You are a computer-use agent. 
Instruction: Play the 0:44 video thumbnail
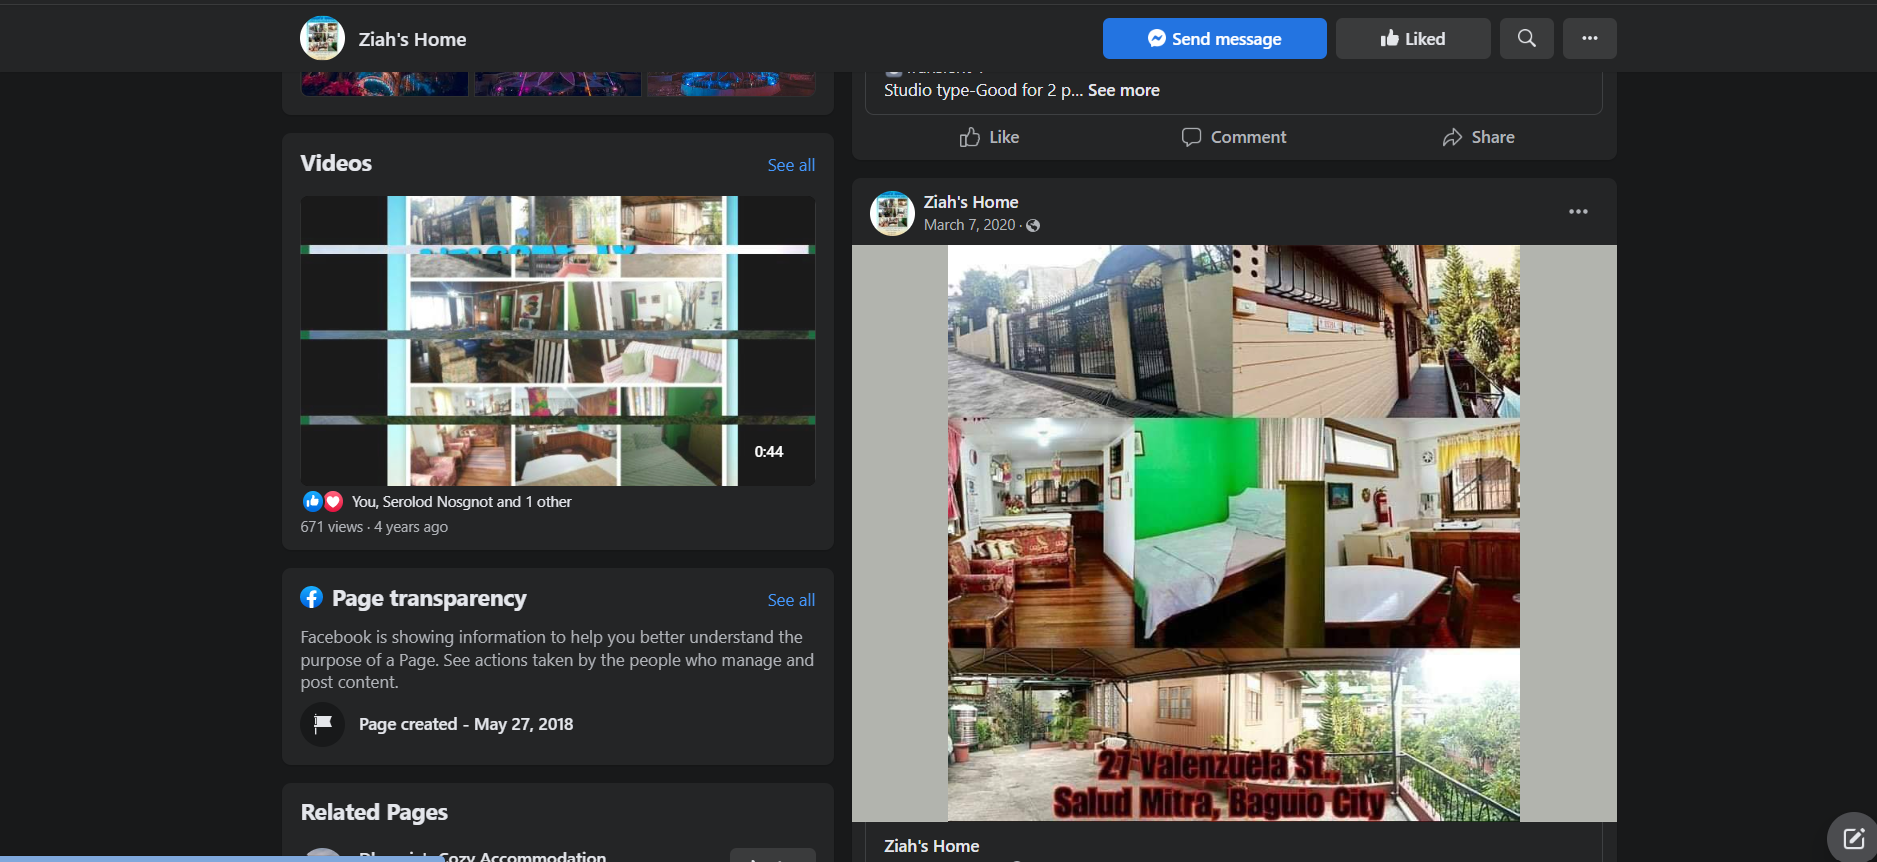coord(558,341)
